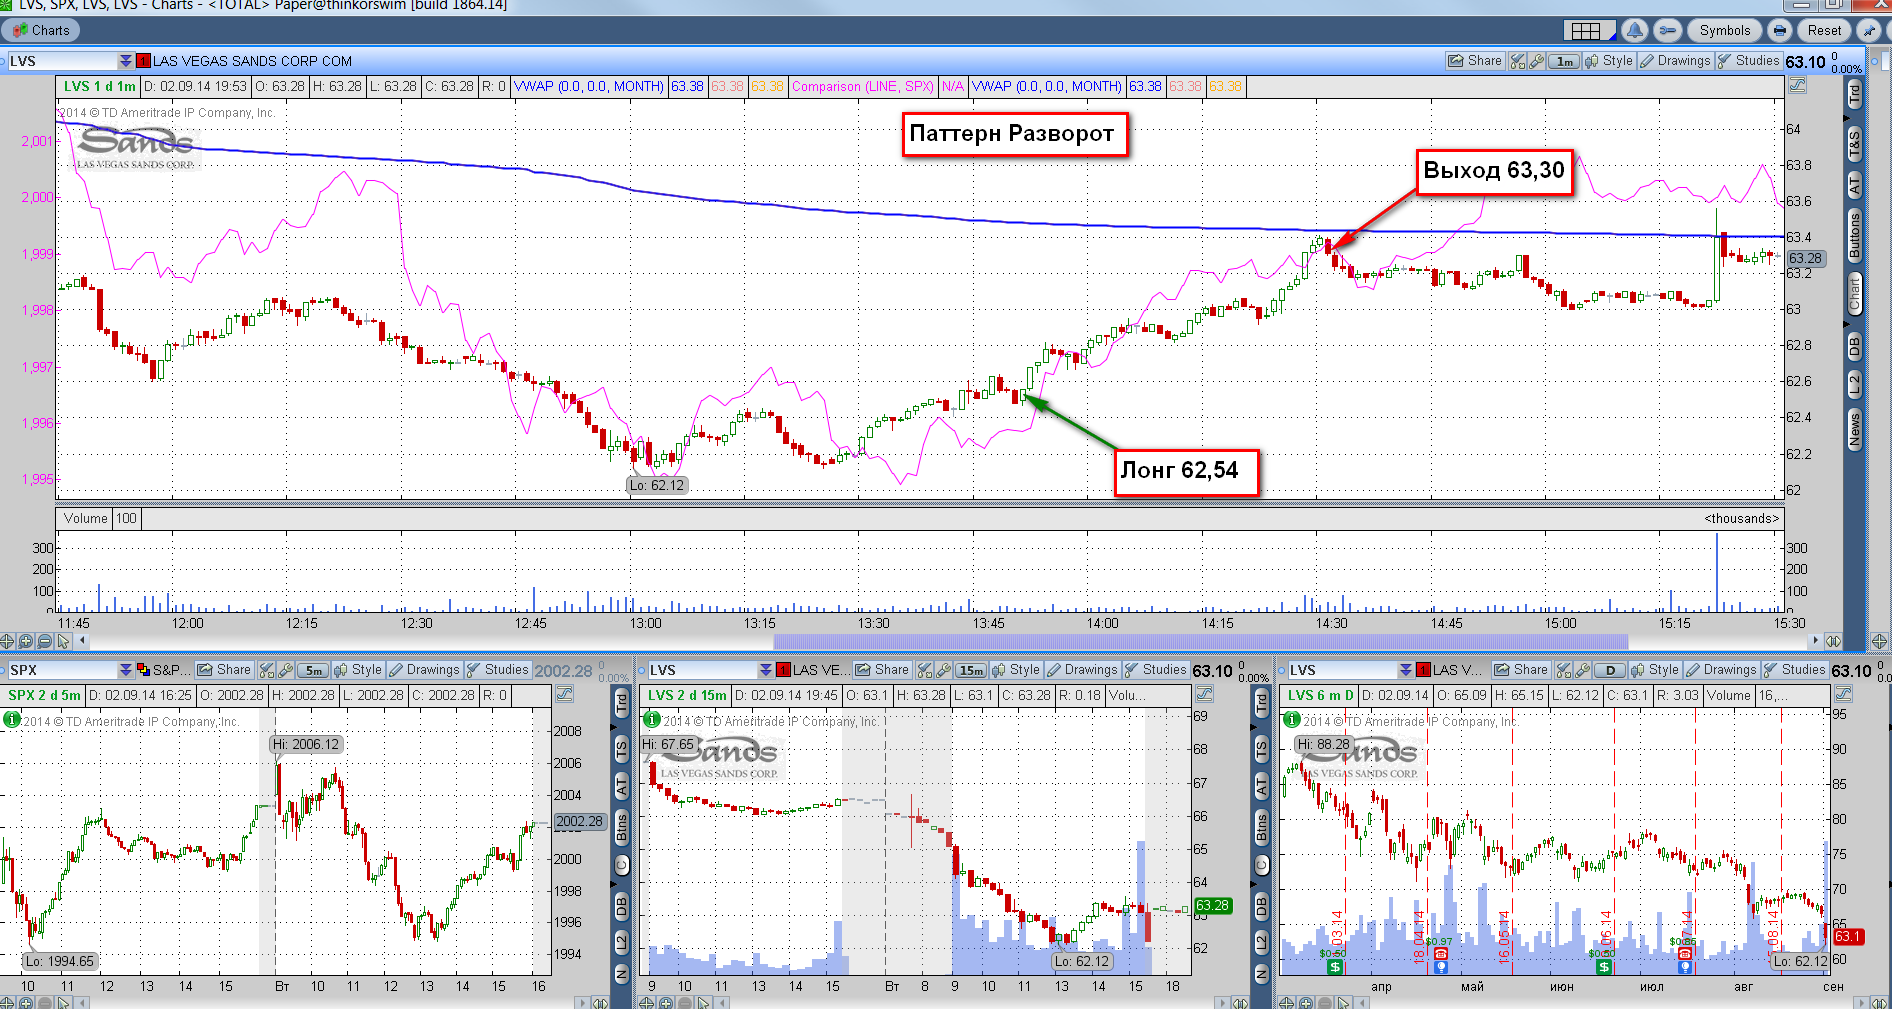The image size is (1892, 1009).
Task: Toggle the T&S sidebar tab on main chart
Action: [x=1854, y=143]
